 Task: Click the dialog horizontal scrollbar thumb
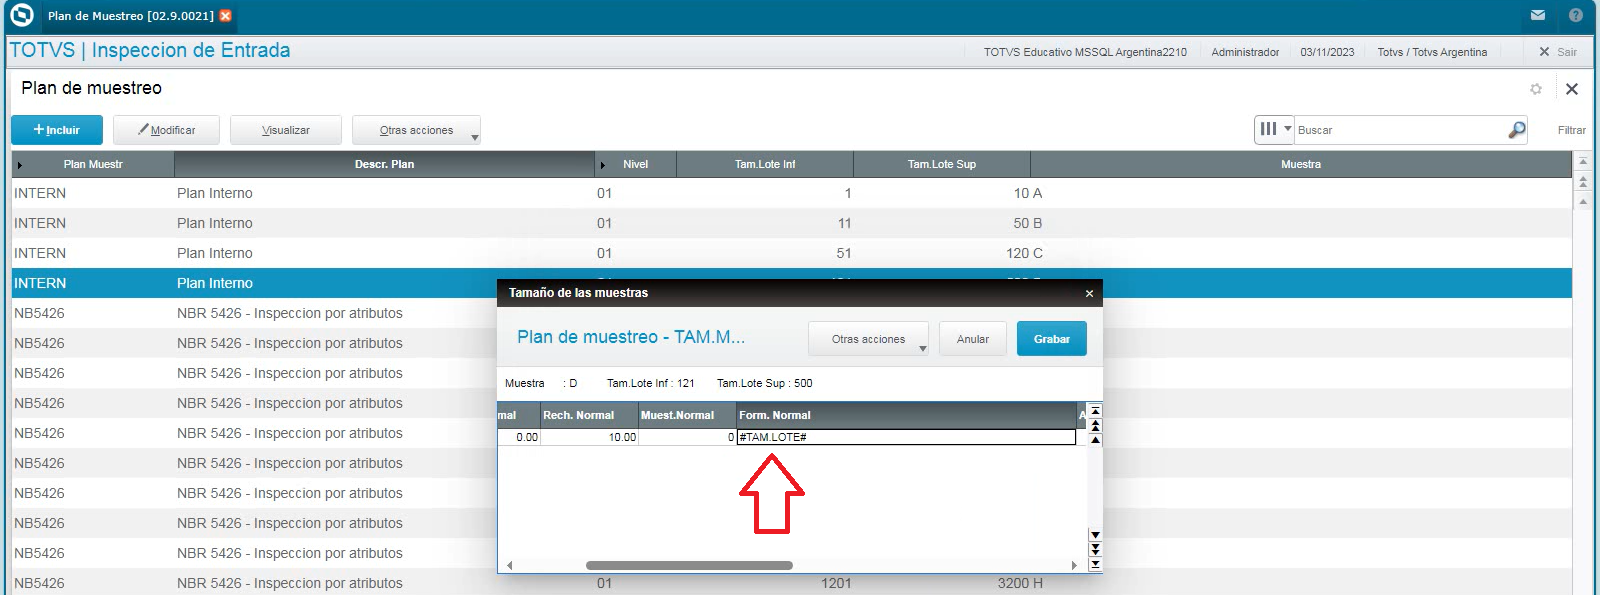[689, 565]
